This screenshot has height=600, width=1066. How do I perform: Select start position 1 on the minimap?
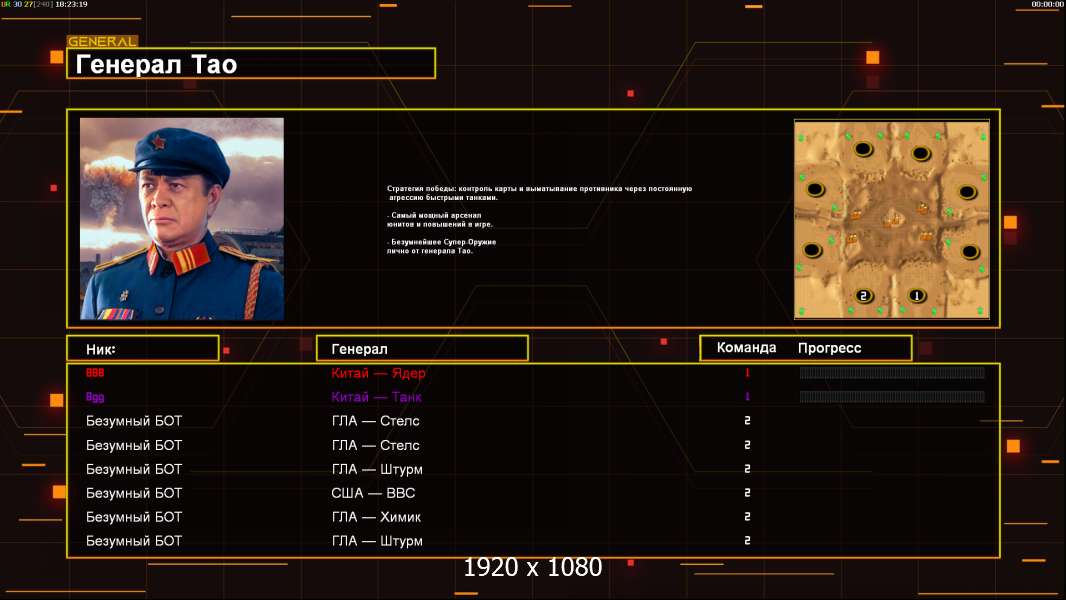[916, 296]
